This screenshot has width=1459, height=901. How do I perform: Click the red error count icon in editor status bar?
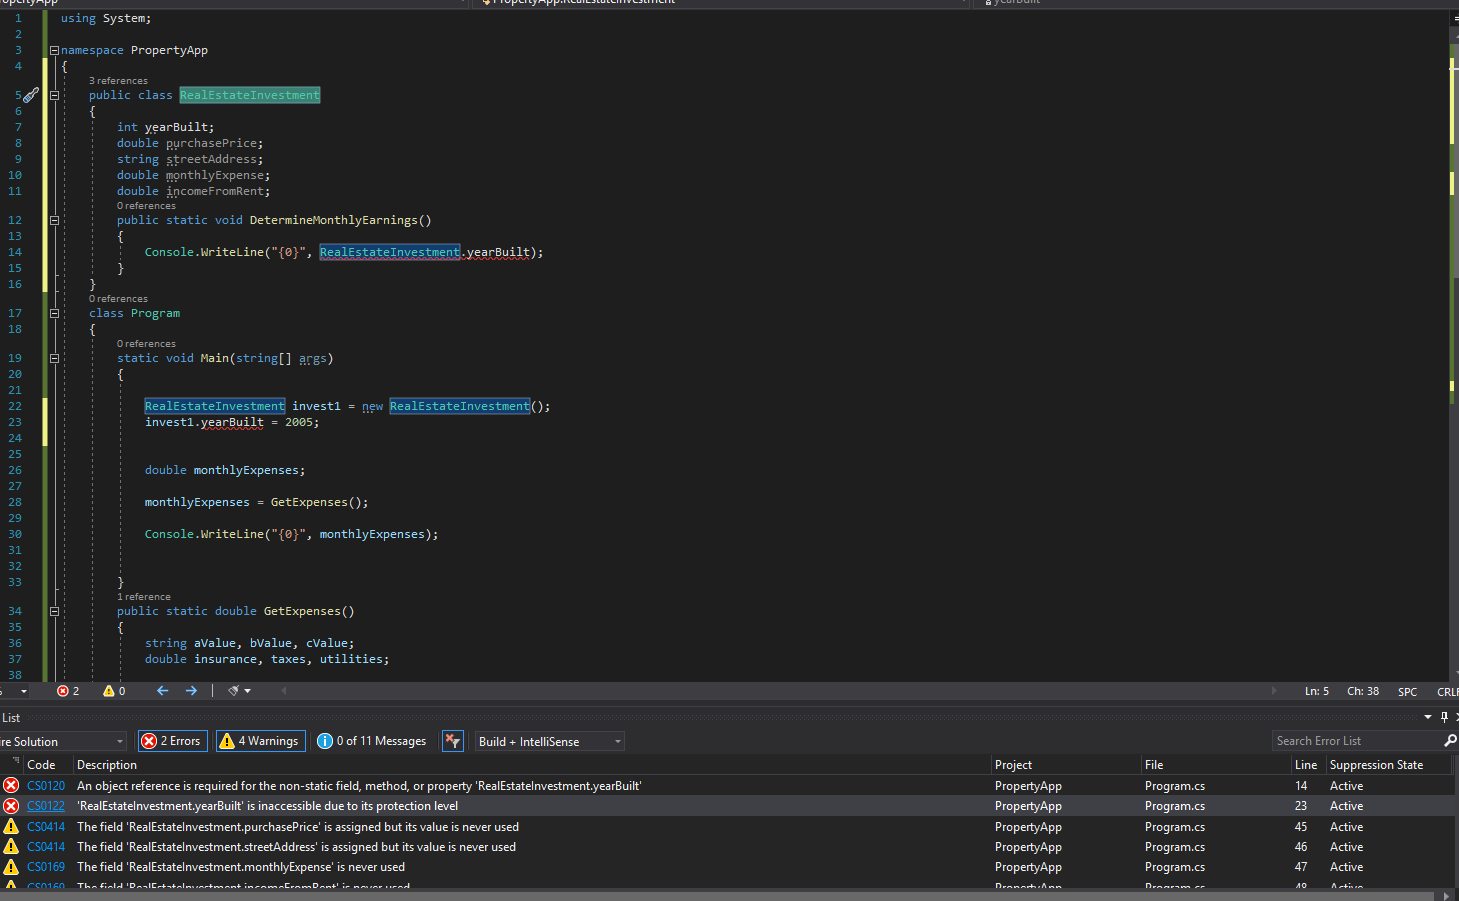[63, 691]
